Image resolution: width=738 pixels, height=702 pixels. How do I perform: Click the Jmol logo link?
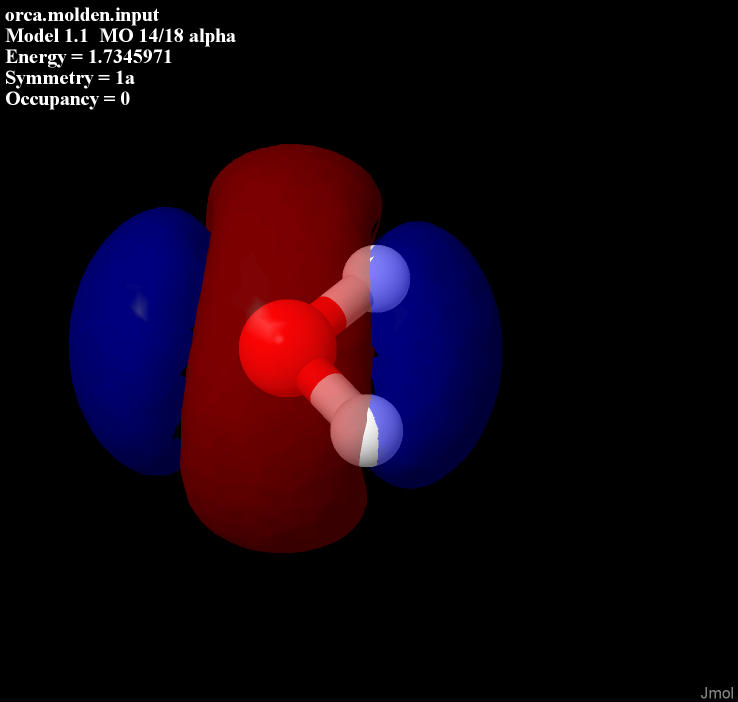(716, 693)
